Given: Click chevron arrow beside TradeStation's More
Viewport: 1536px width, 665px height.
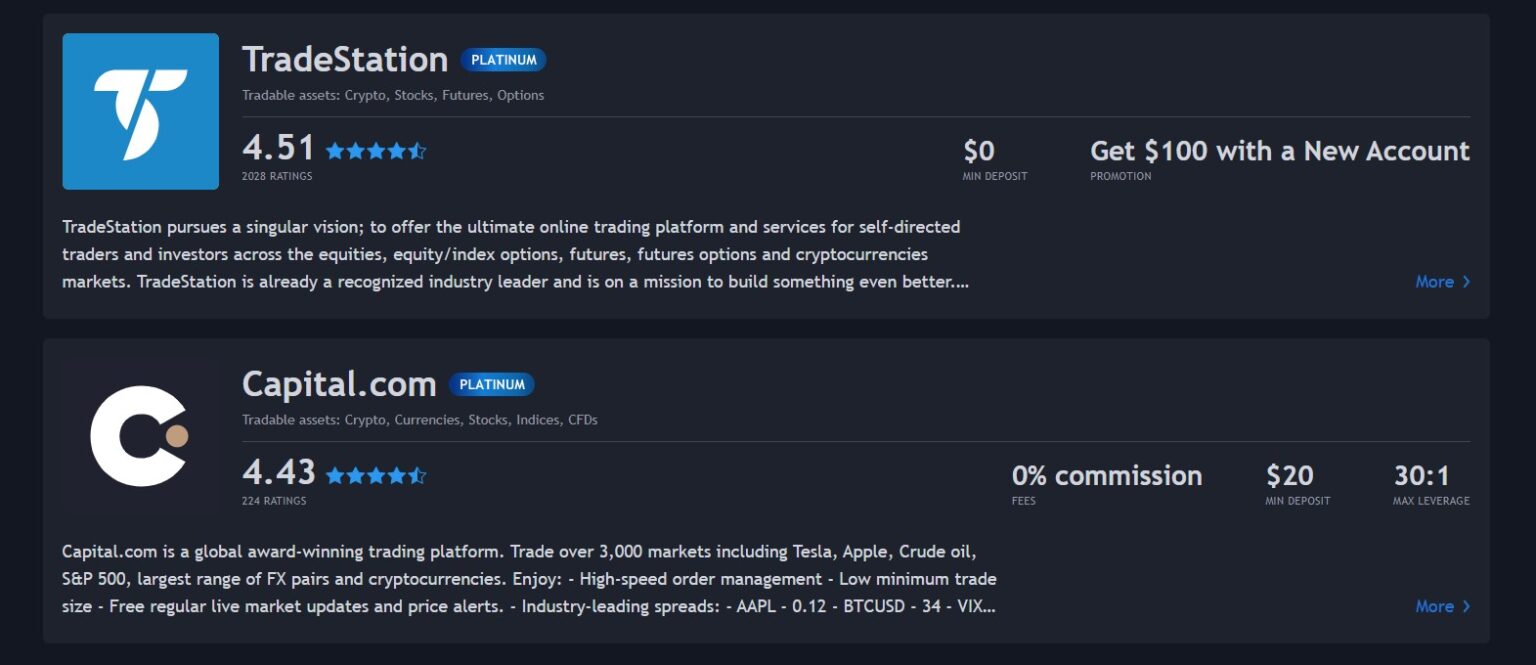Looking at the screenshot, I should 1466,282.
